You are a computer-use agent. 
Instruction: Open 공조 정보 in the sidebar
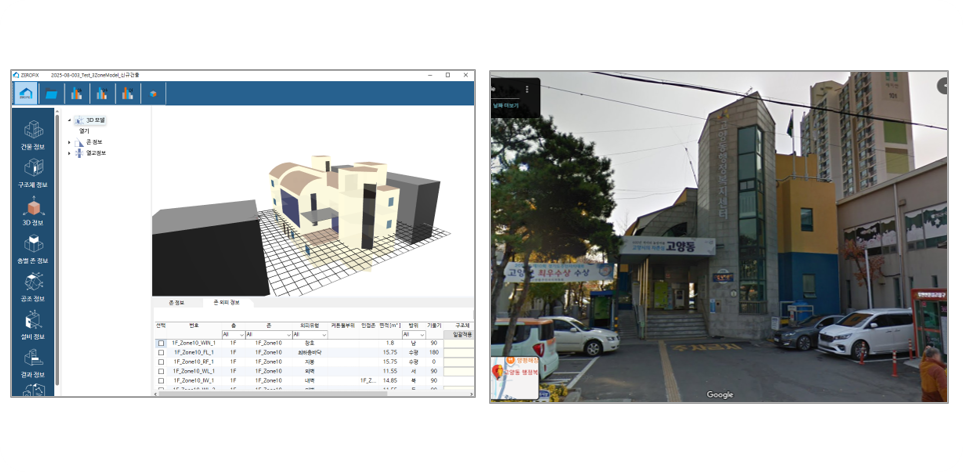coord(33,287)
